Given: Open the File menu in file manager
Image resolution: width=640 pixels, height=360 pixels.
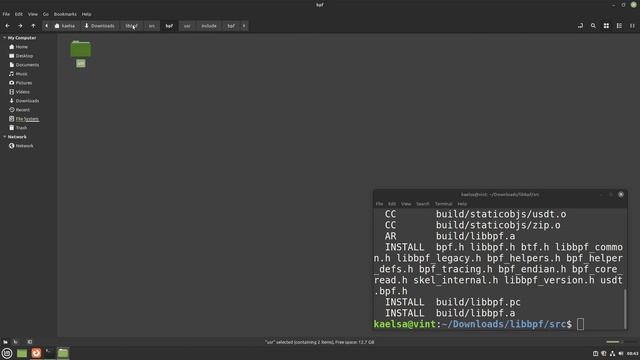Looking at the screenshot, I should [6, 14].
